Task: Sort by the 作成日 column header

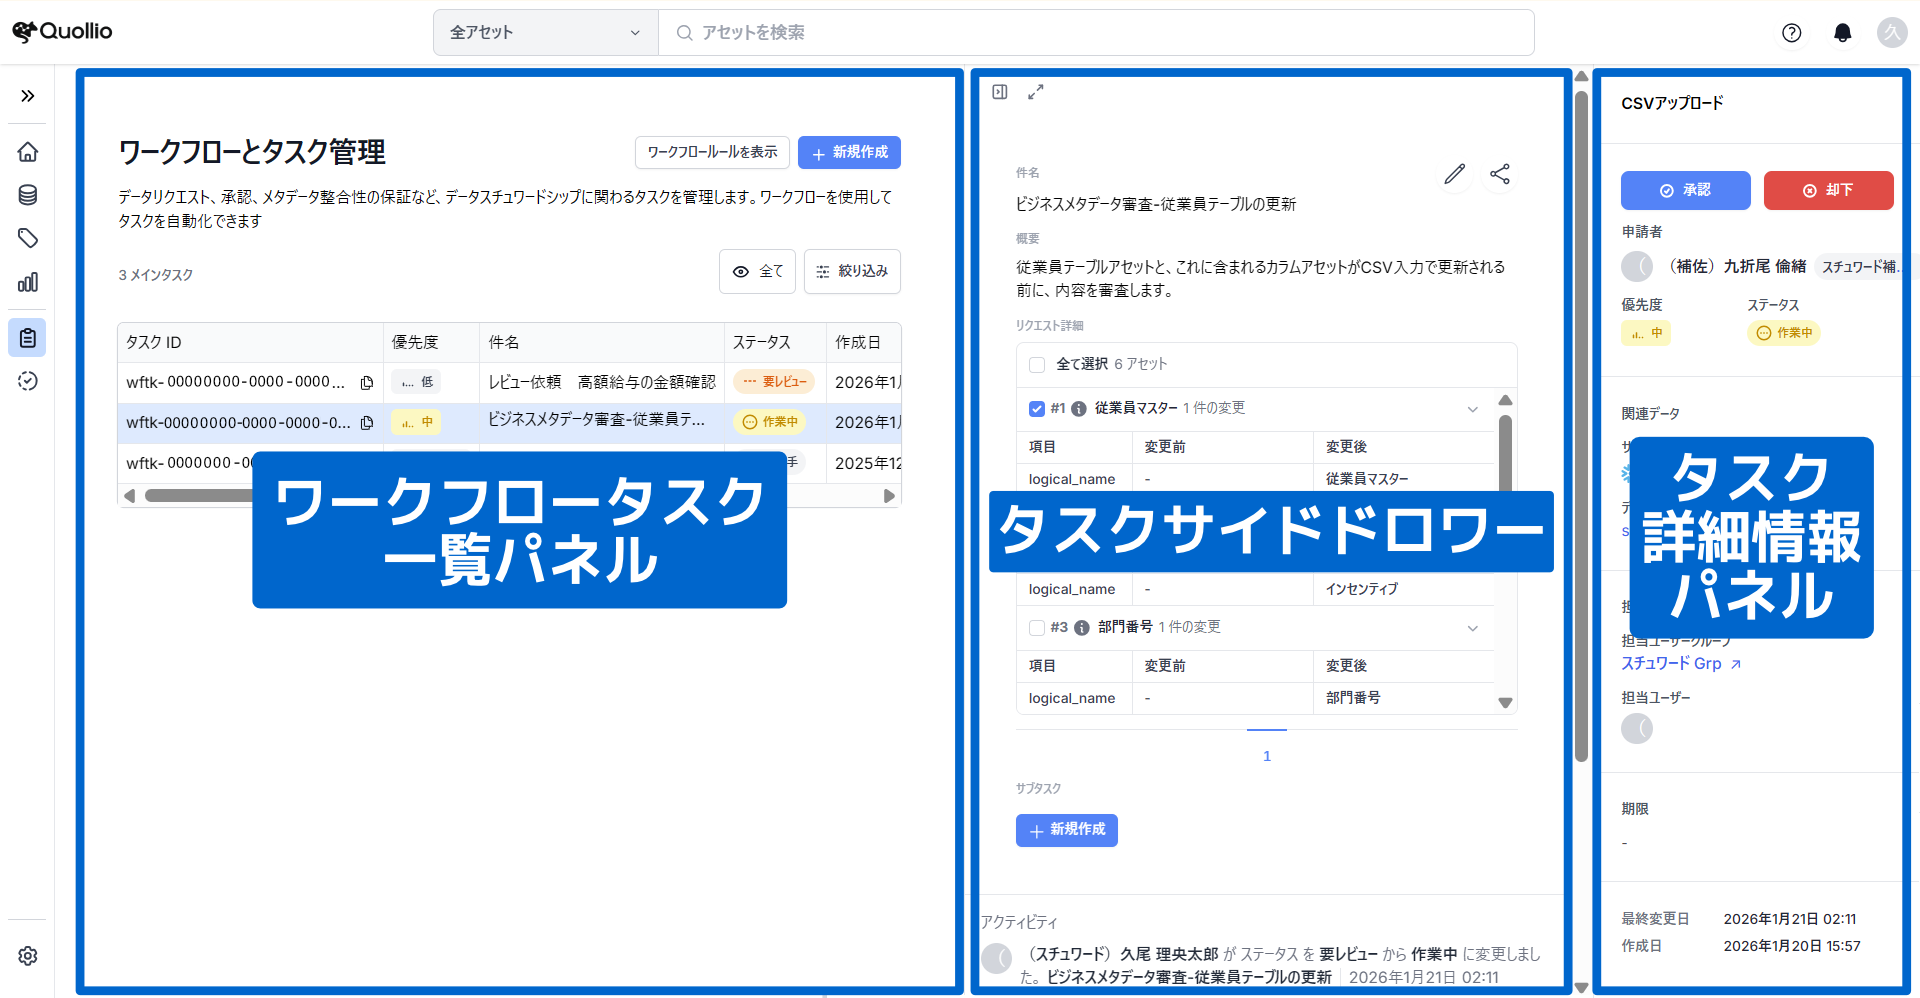Action: point(863,343)
